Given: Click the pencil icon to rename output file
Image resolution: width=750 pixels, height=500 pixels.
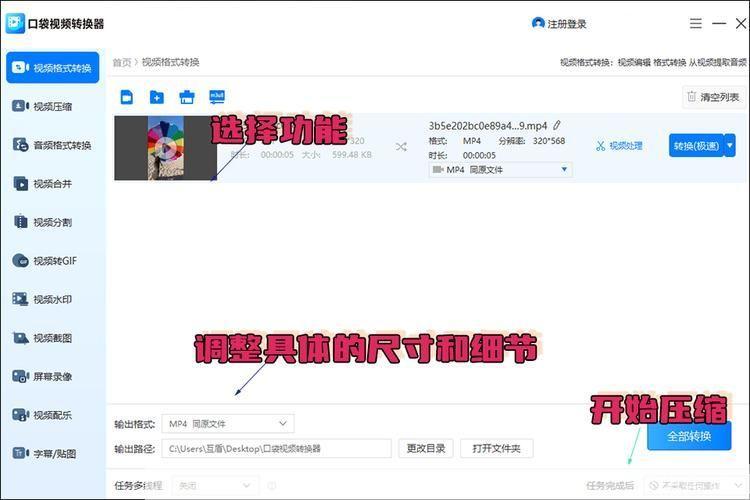Looking at the screenshot, I should click(557, 126).
